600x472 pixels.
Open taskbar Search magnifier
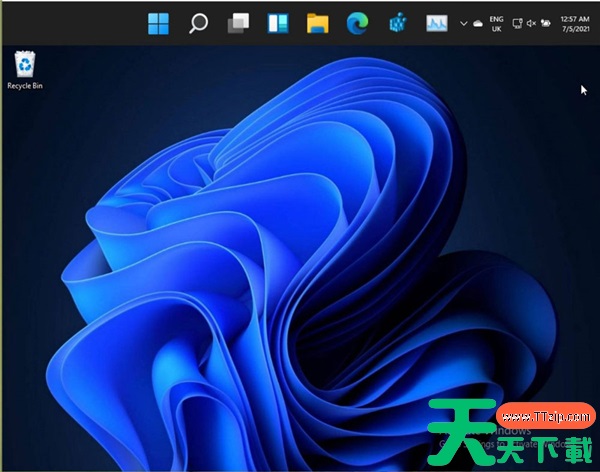click(x=198, y=22)
